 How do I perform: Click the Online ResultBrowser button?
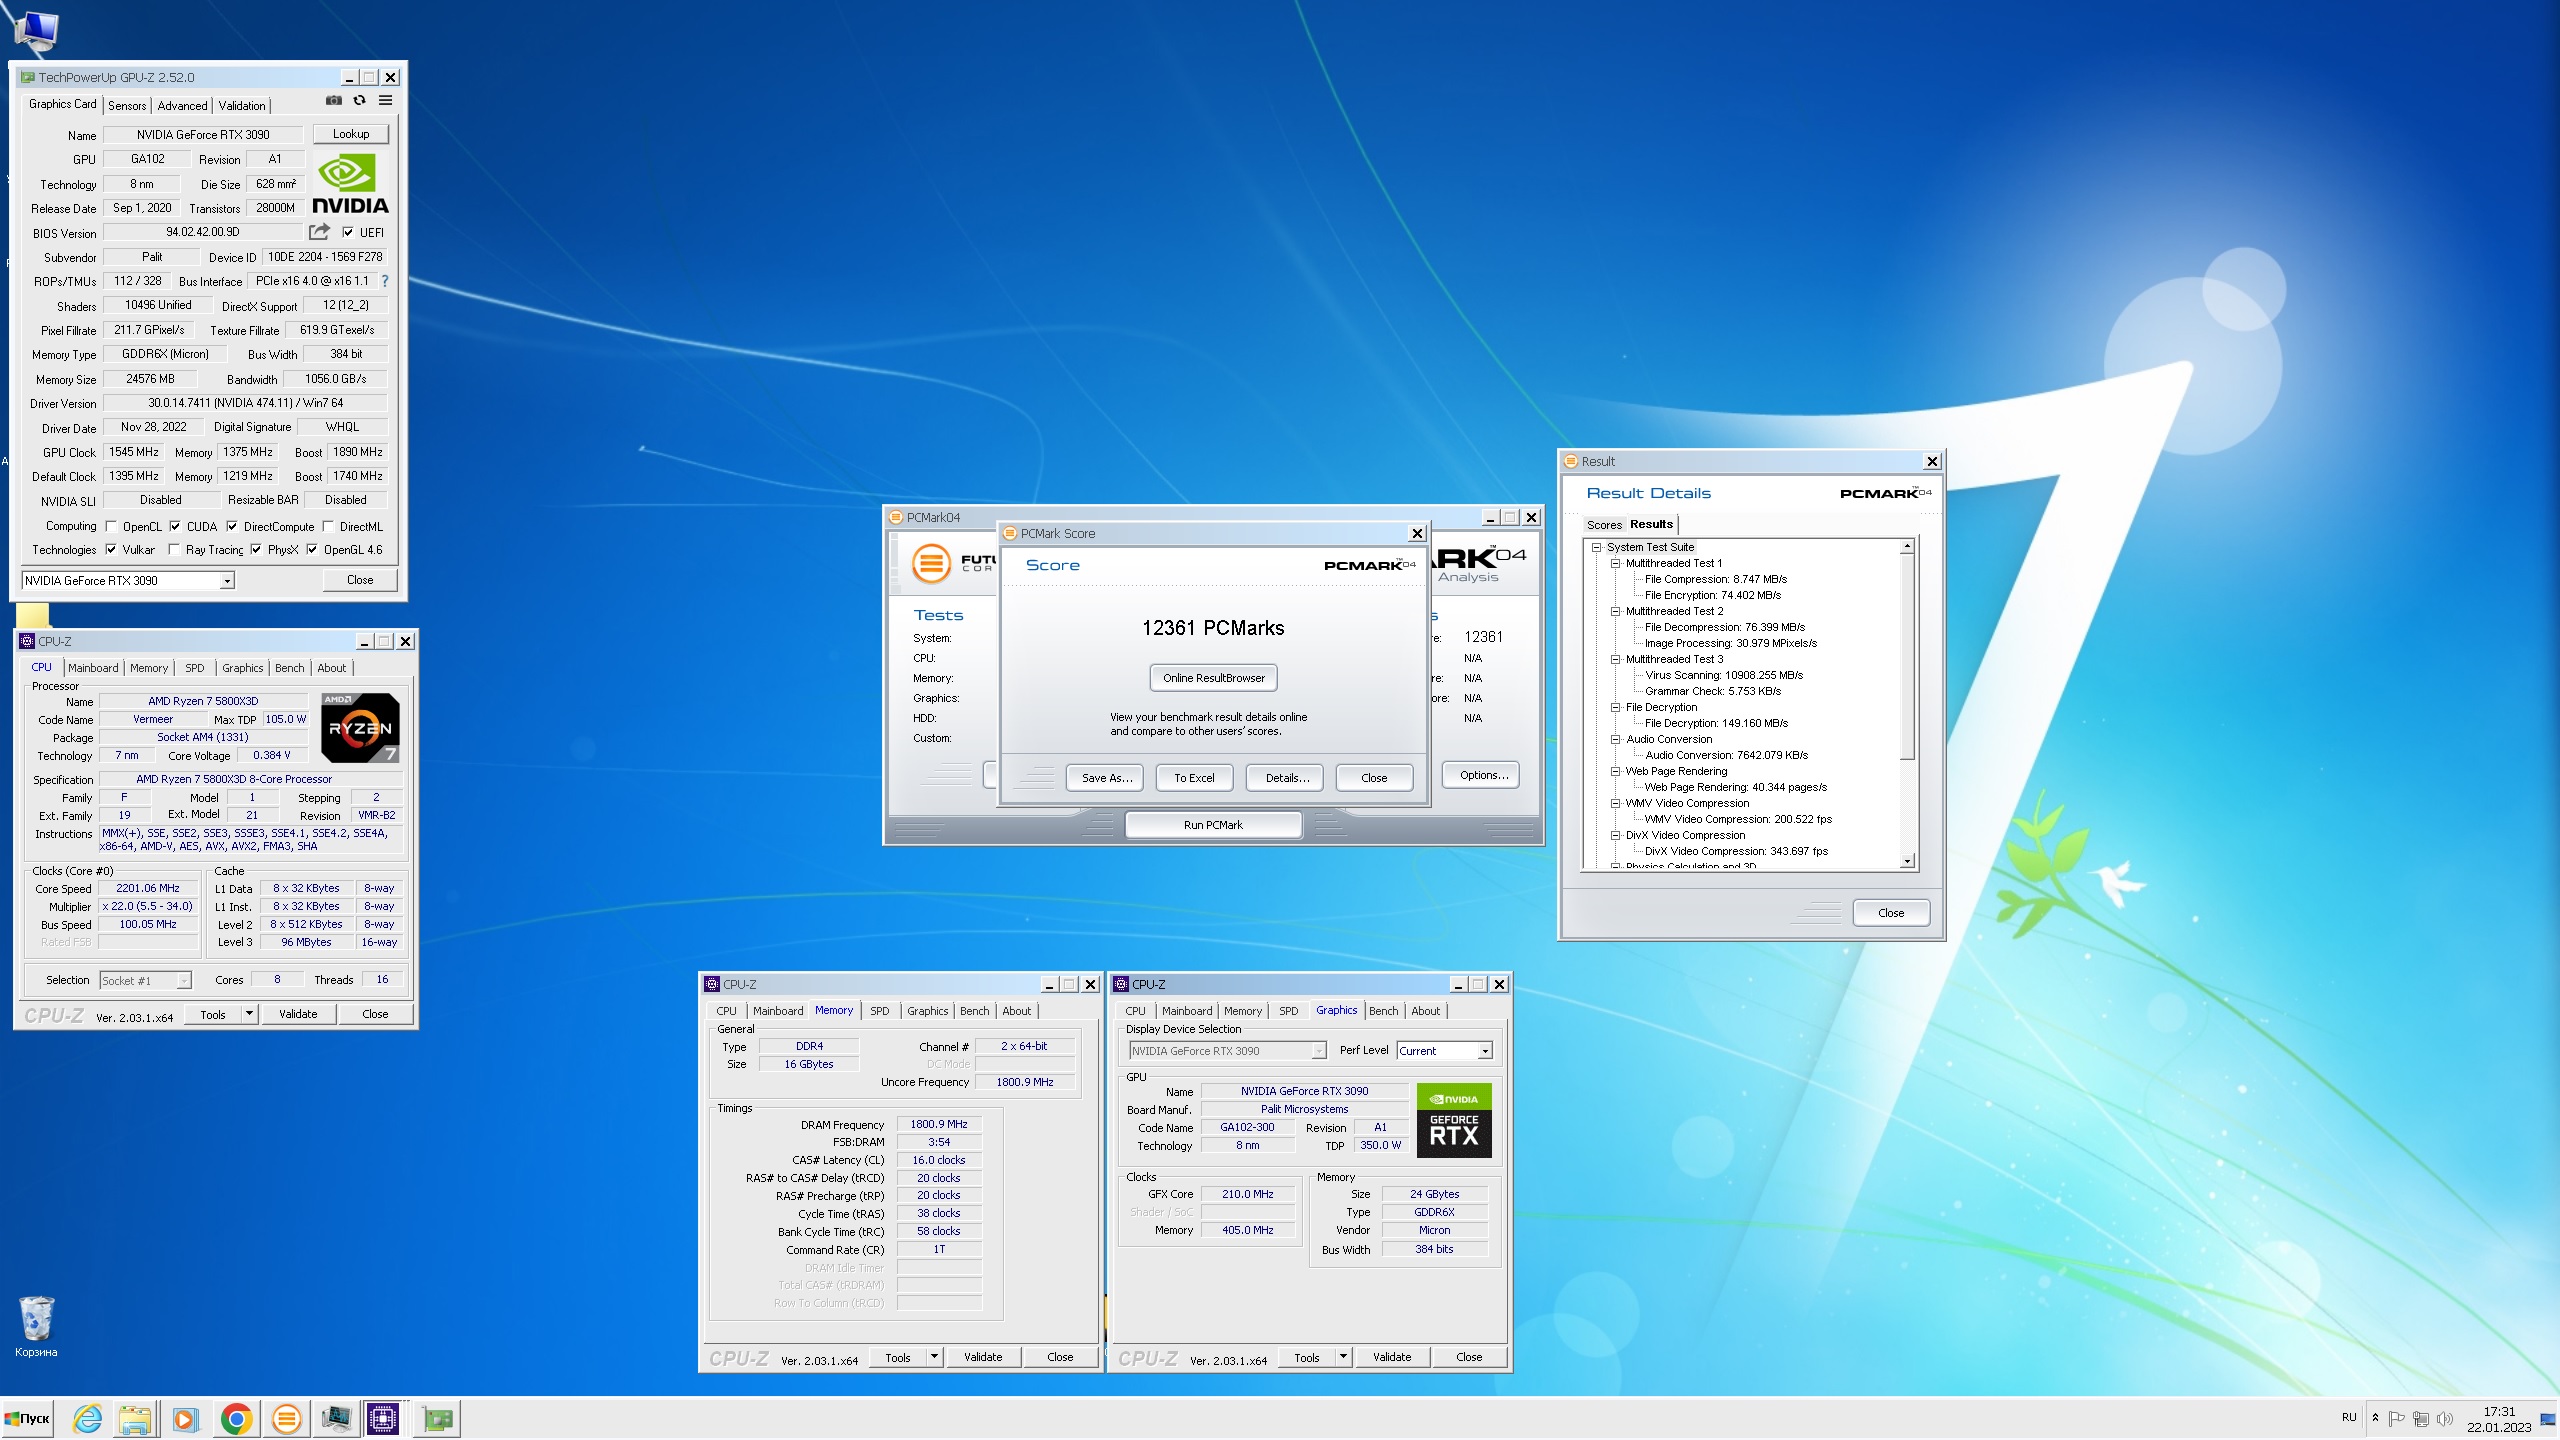click(1214, 678)
